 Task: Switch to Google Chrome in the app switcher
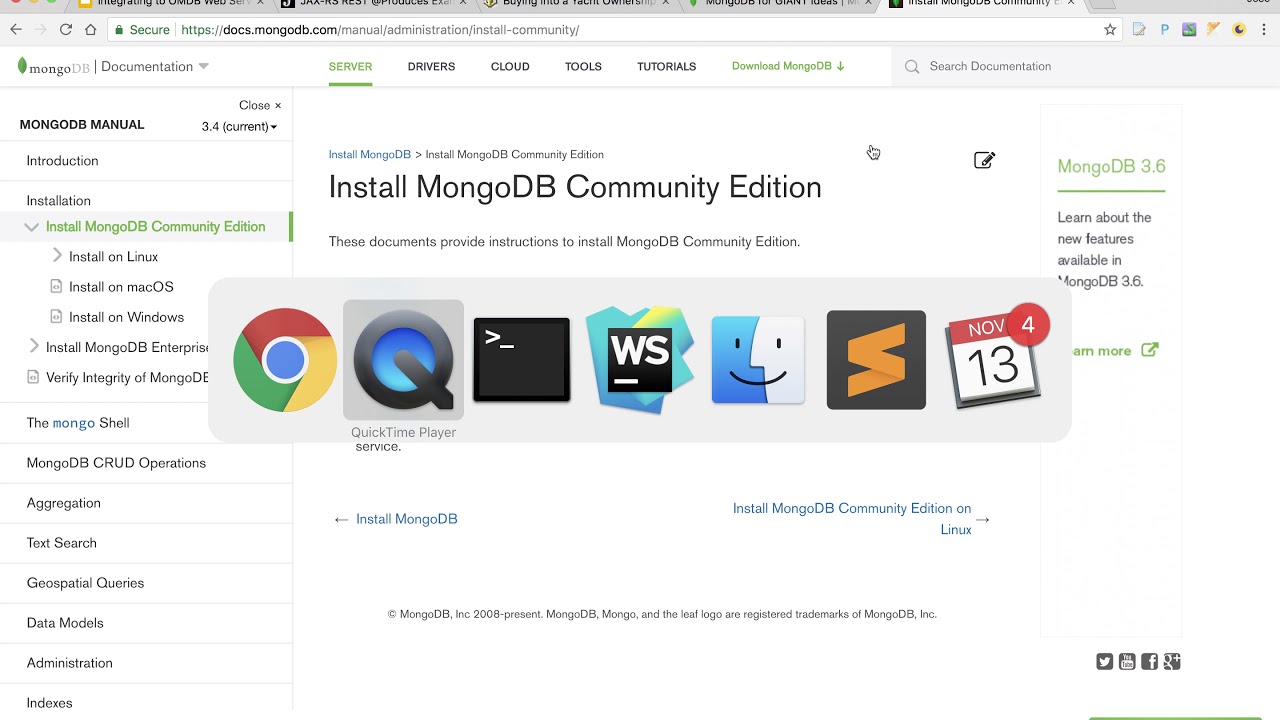[x=285, y=360]
